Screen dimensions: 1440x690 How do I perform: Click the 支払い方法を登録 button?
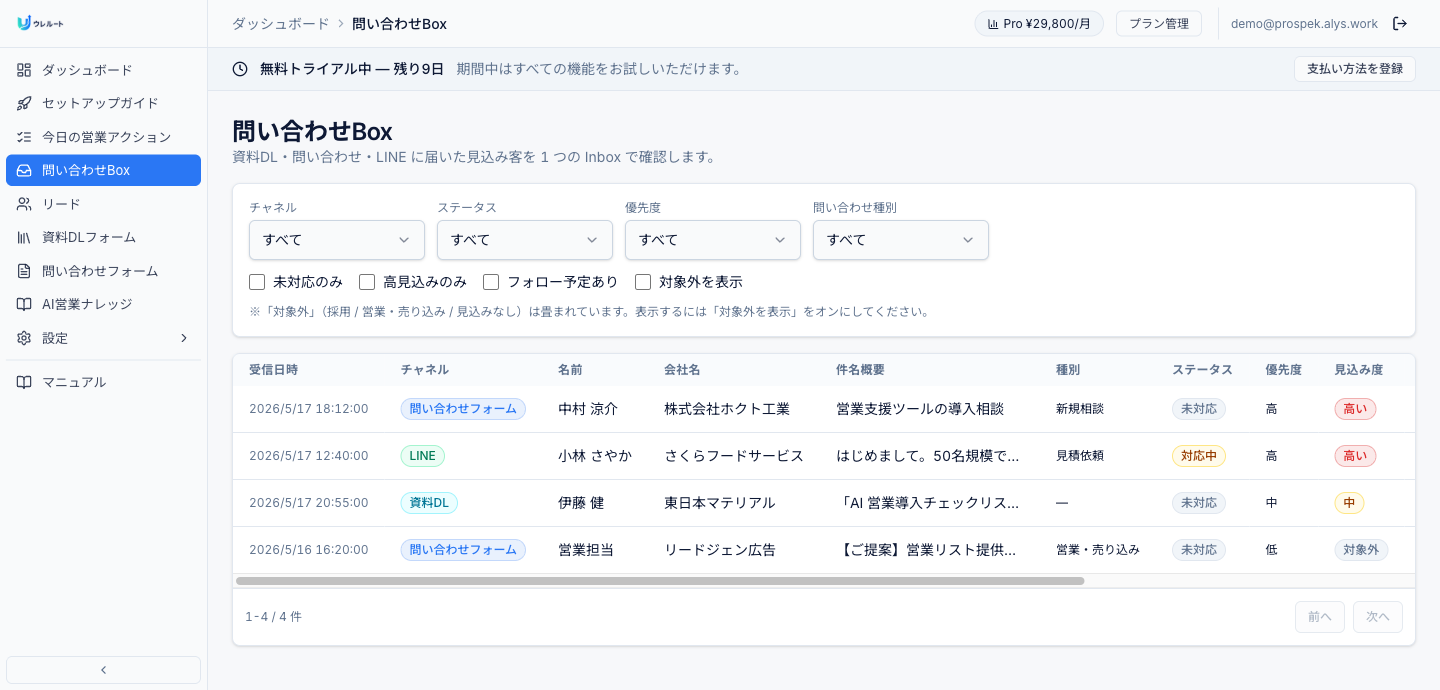(x=1355, y=69)
